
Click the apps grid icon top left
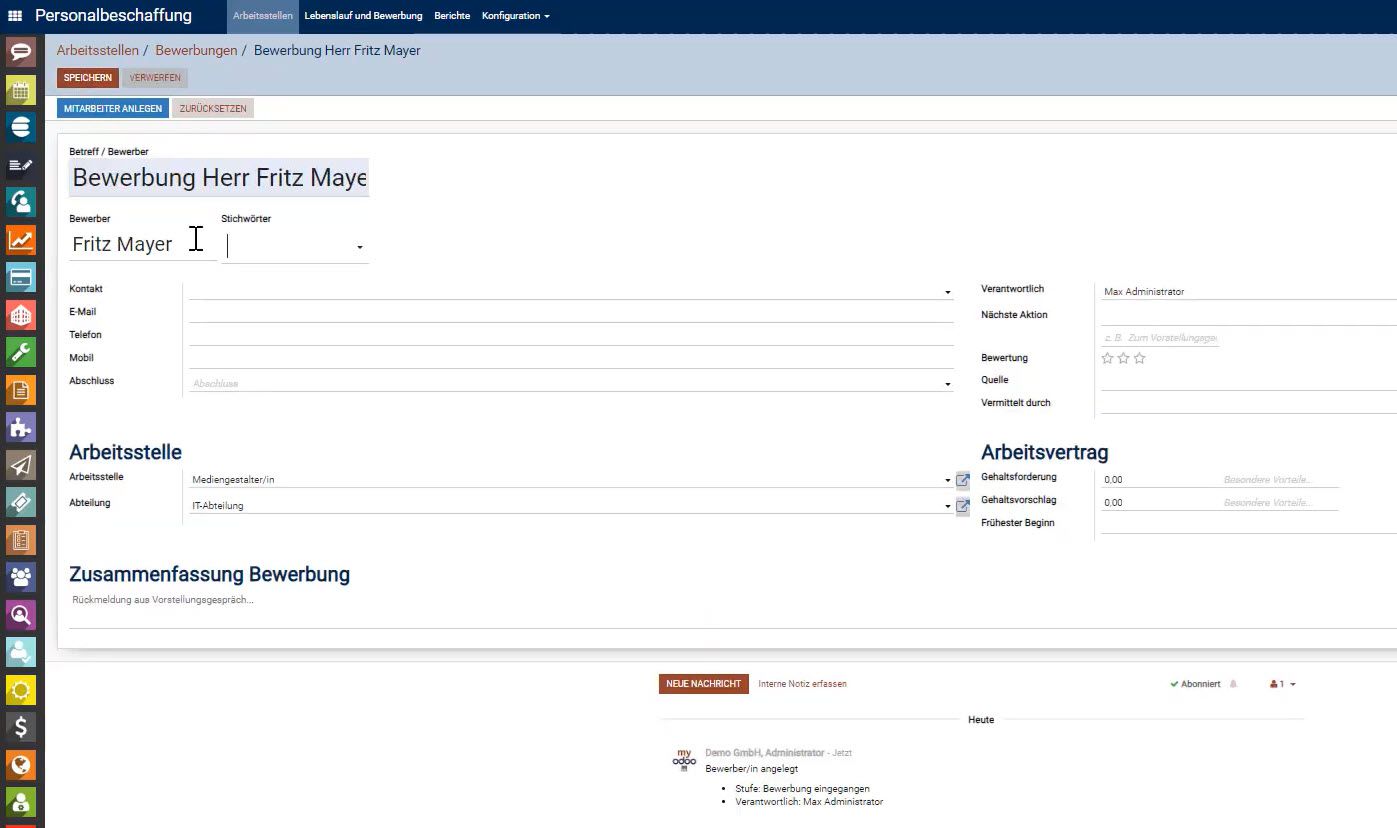click(x=14, y=15)
